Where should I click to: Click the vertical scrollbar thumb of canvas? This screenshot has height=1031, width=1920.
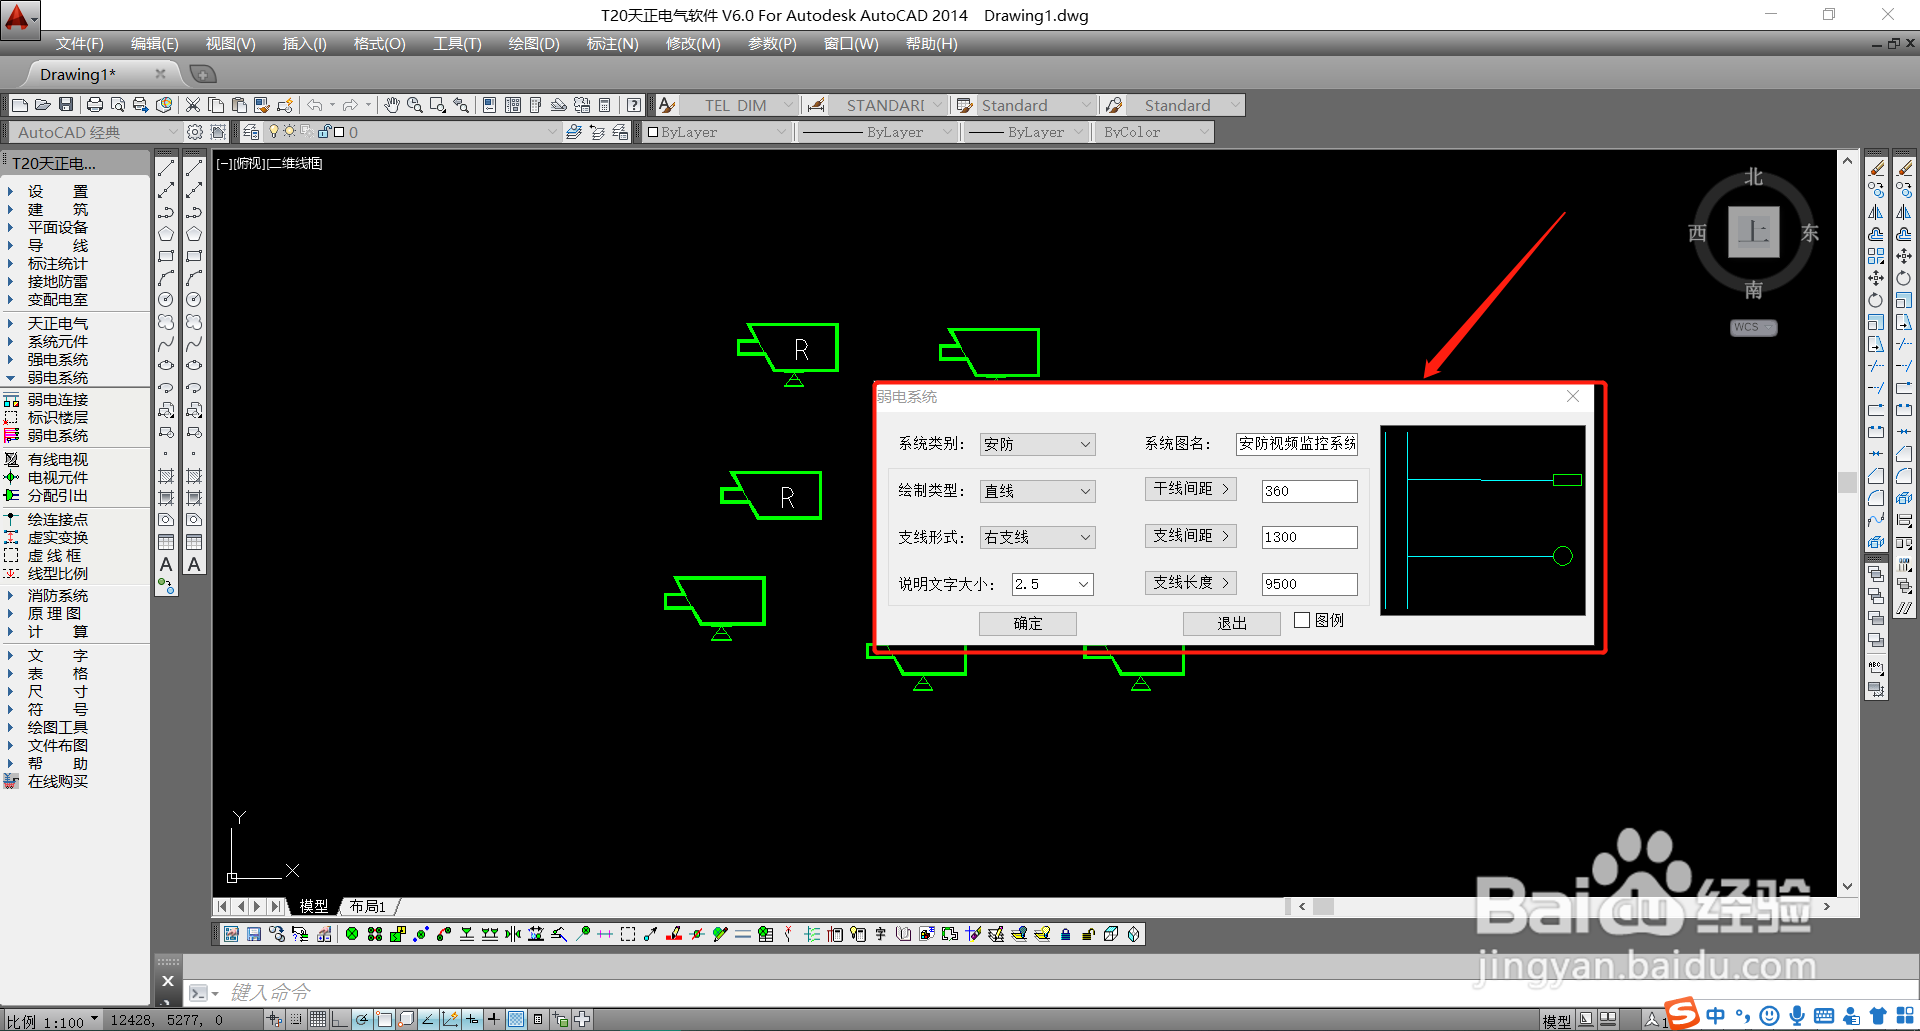click(1847, 481)
